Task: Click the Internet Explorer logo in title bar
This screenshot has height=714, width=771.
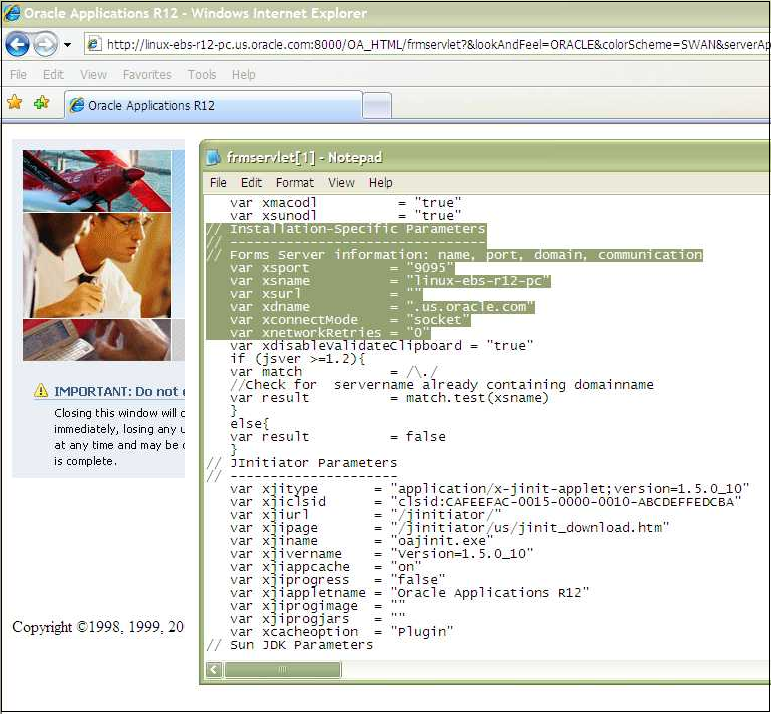Action: (x=12, y=13)
